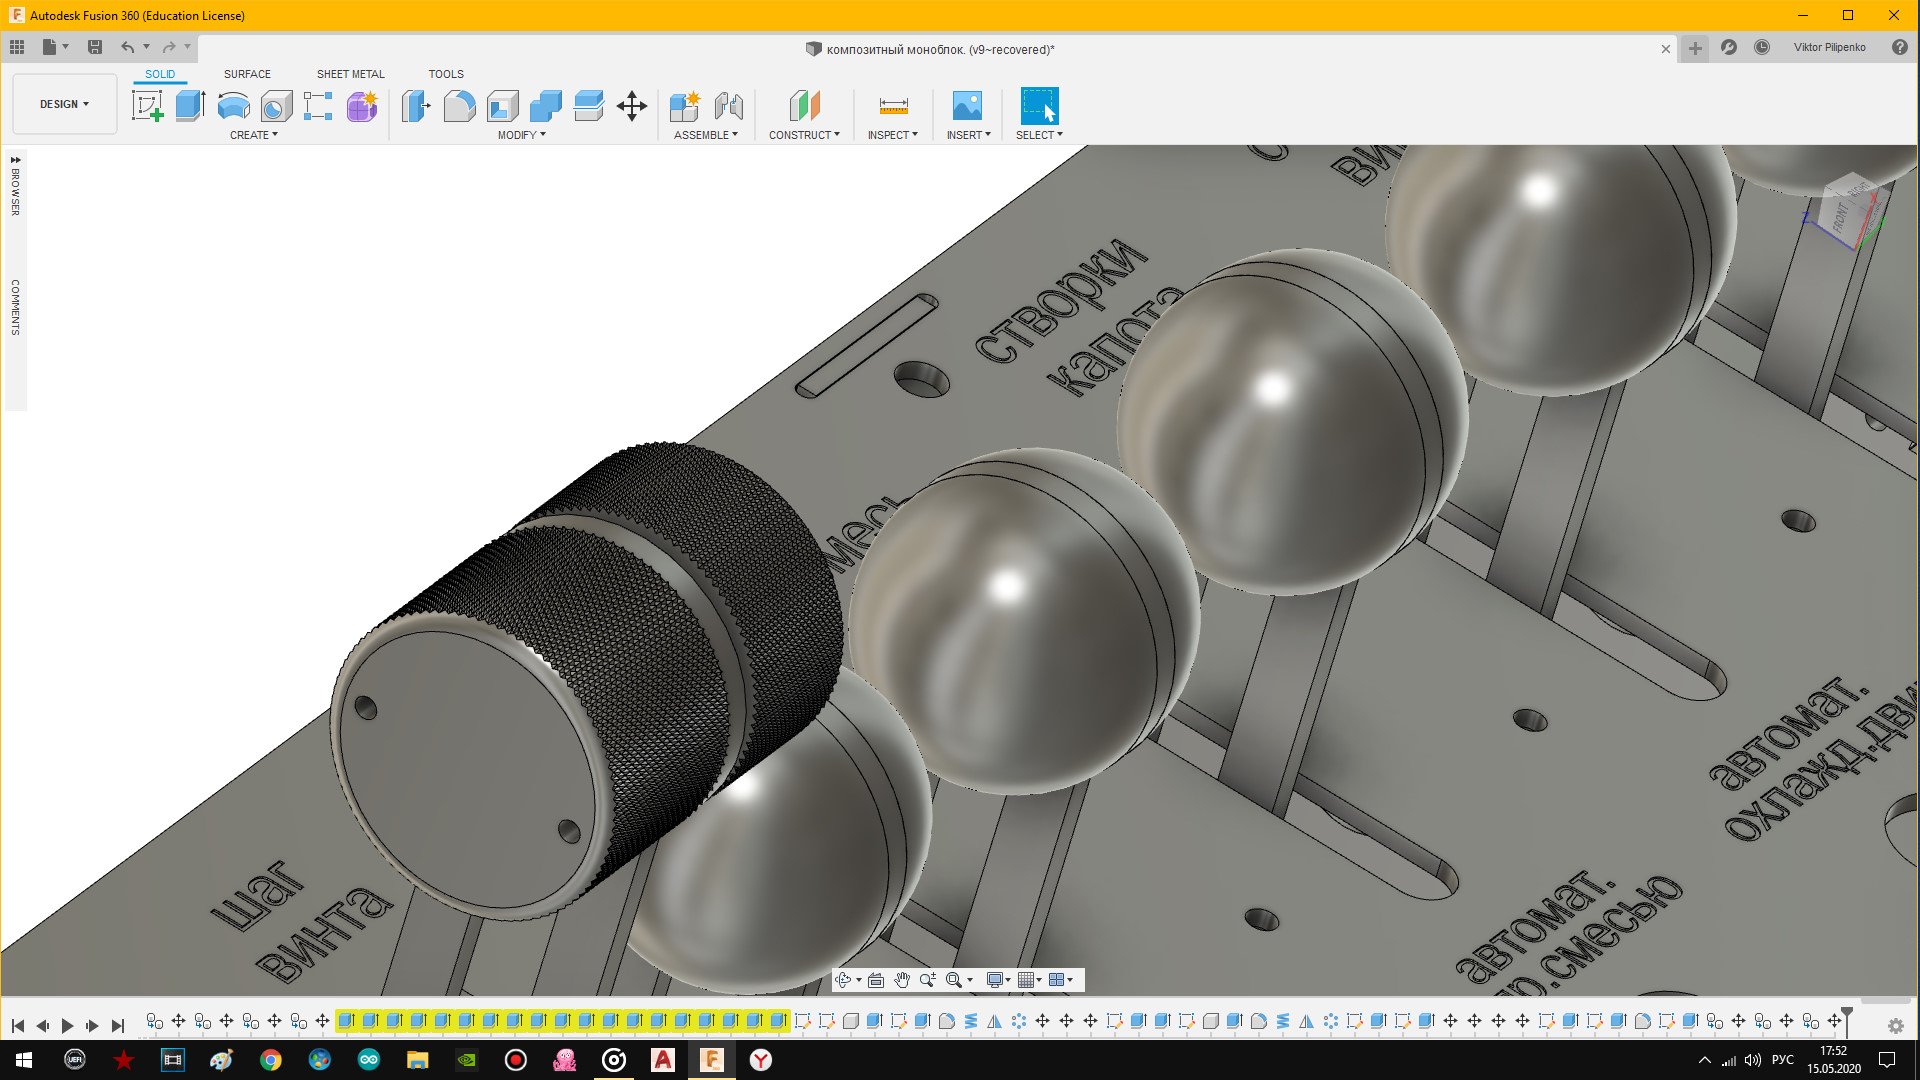The height and width of the screenshot is (1080, 1920).
Task: Click the Pan hand icon
Action: [902, 980]
